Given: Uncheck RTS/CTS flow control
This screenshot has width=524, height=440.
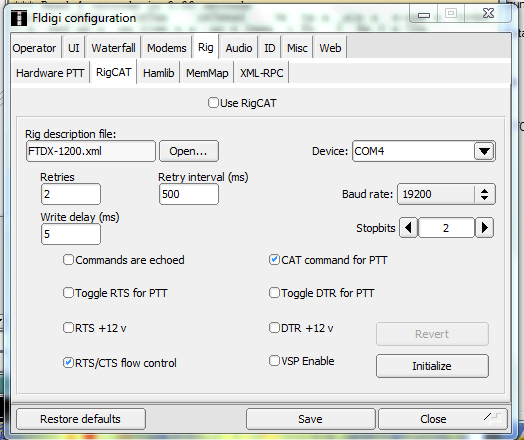Looking at the screenshot, I should pyautogui.click(x=68, y=362).
